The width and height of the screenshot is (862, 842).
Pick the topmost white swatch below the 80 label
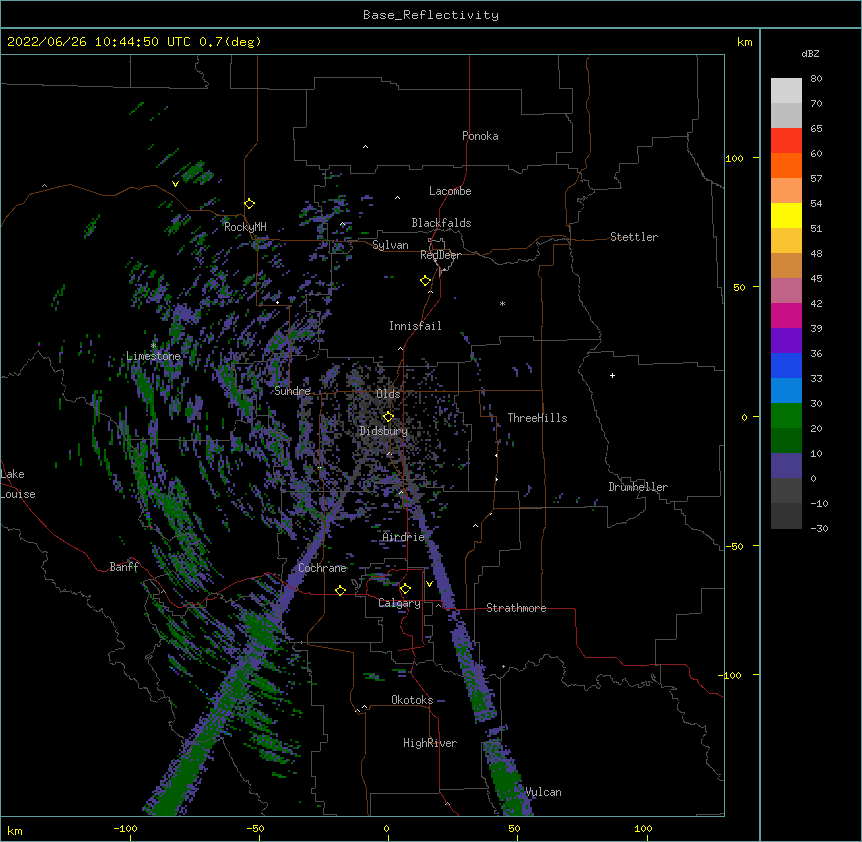coord(786,91)
